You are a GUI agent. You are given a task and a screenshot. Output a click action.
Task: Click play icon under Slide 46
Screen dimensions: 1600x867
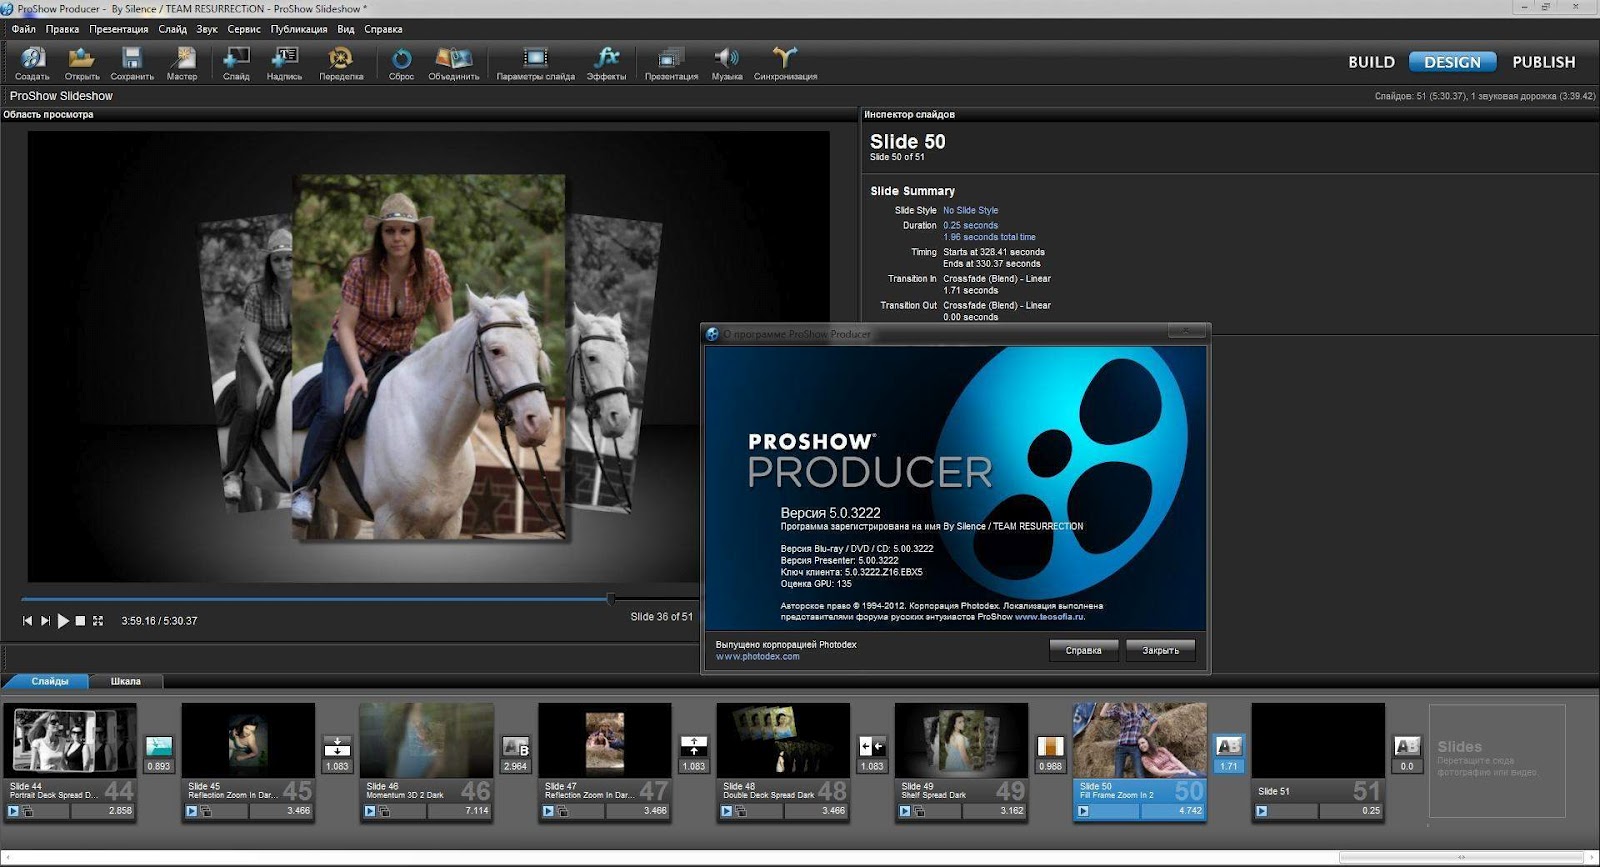370,811
